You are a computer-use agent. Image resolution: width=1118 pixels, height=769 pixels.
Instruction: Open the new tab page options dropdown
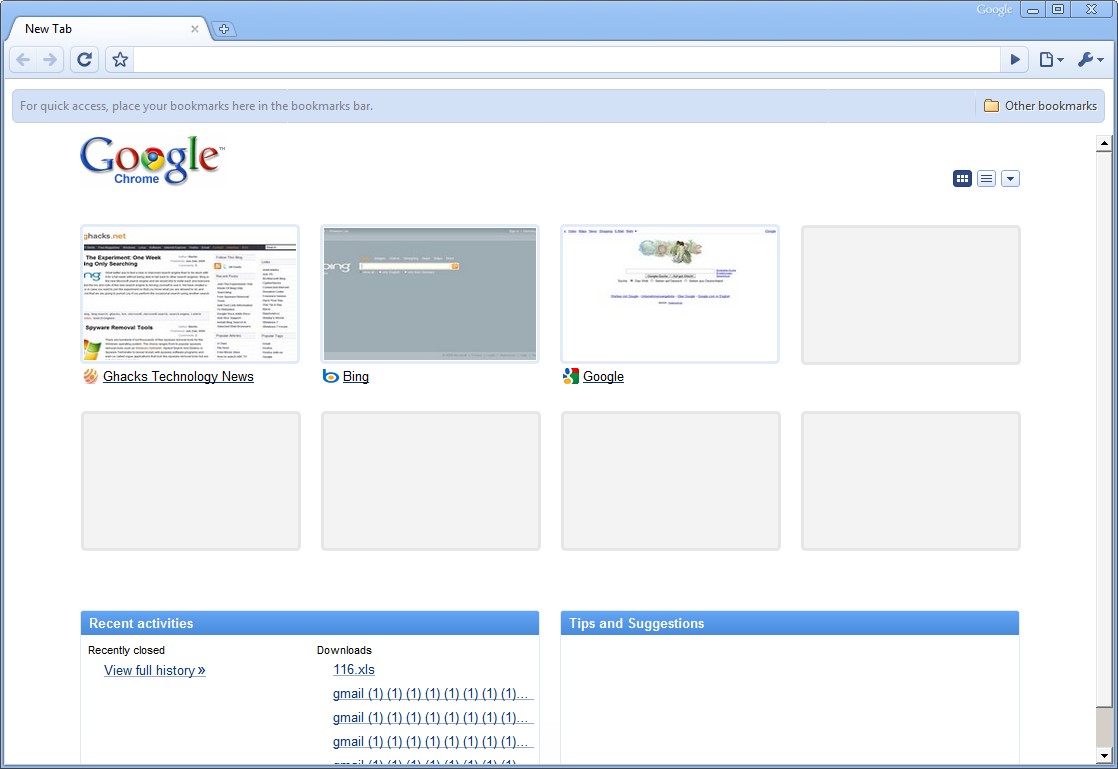pos(1010,178)
